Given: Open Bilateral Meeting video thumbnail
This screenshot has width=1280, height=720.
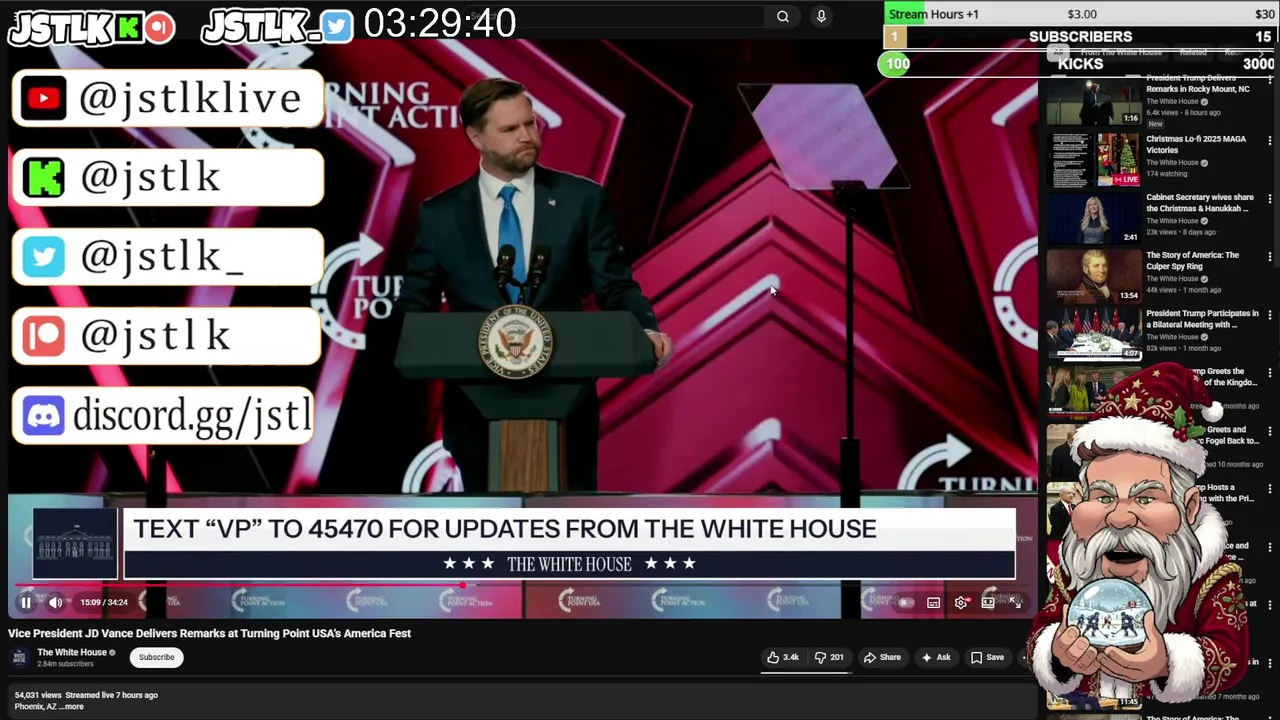Looking at the screenshot, I should (1093, 334).
